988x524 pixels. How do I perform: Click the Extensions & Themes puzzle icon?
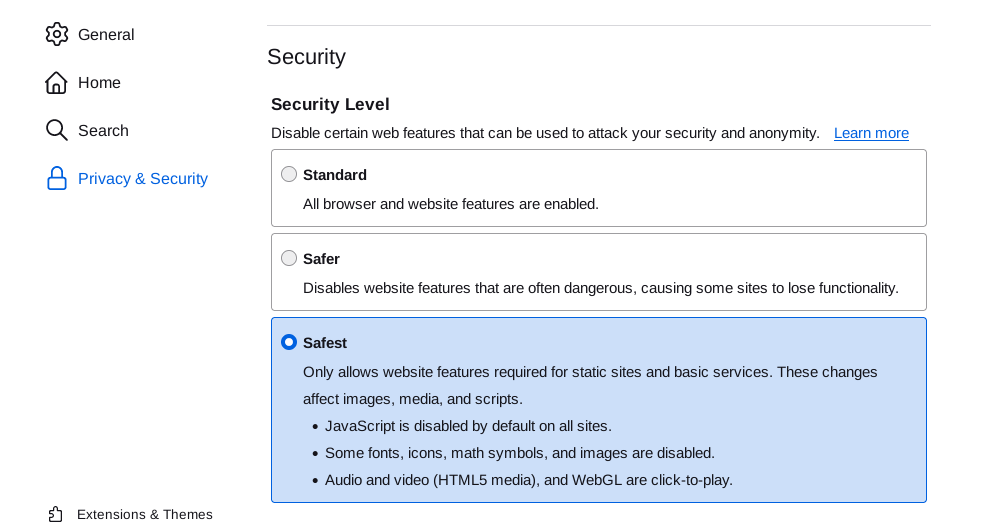pos(55,515)
